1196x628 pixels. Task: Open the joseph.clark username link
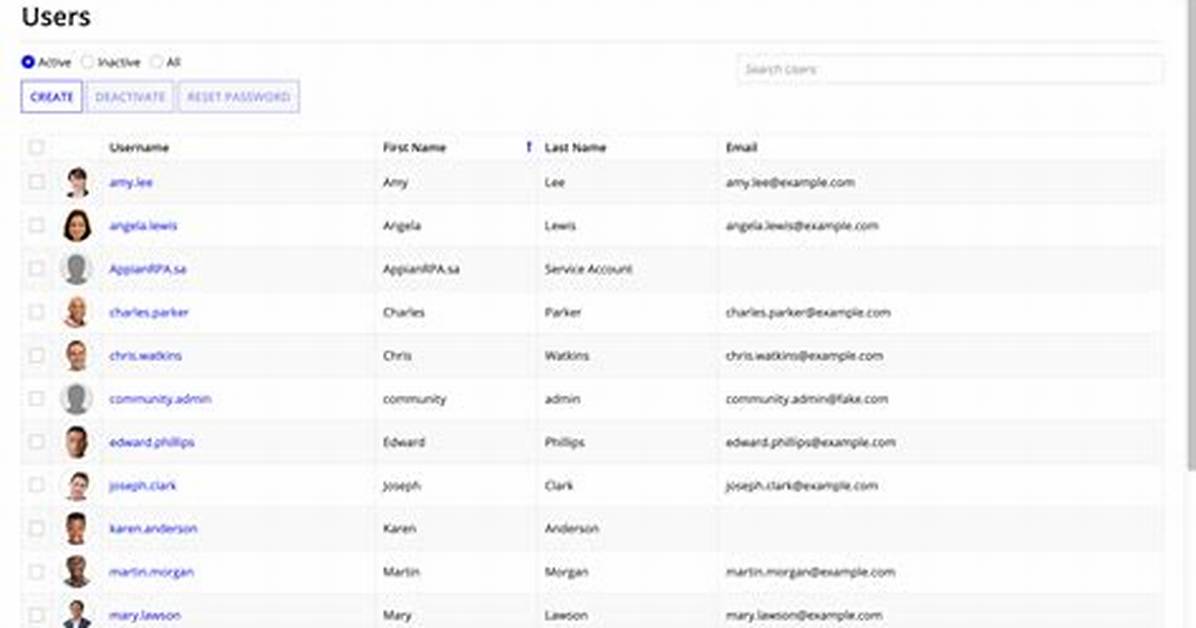[x=142, y=485]
